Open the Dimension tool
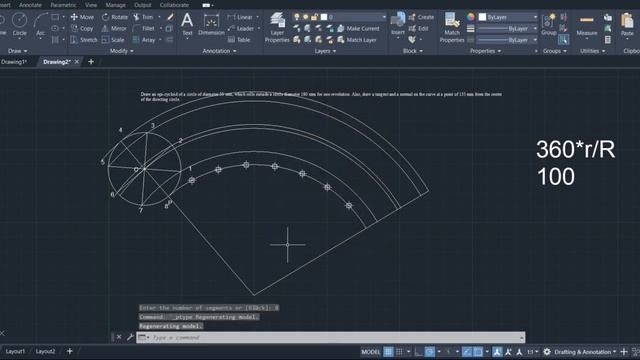 pyautogui.click(x=211, y=24)
